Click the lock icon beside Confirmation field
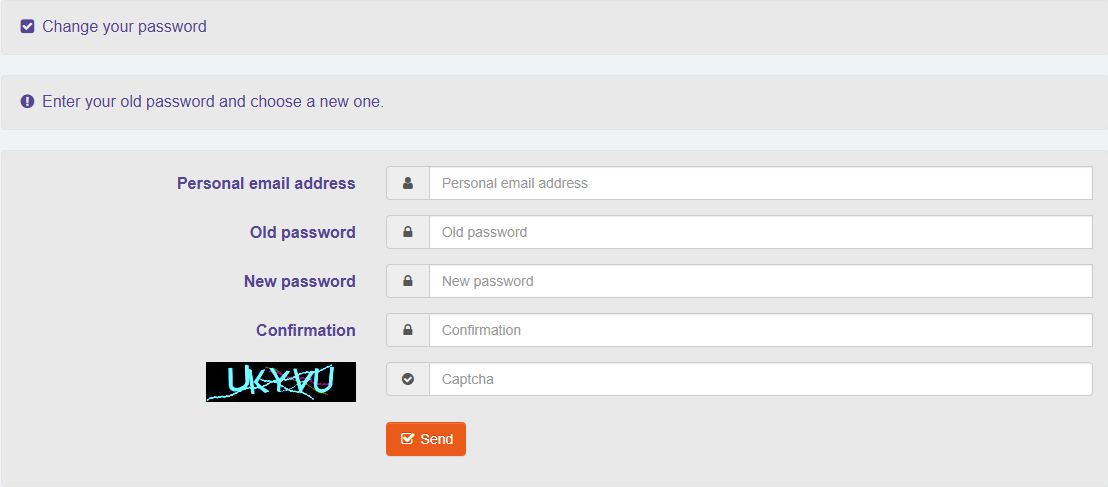Screen dimensions: 1108x487 pos(408,330)
